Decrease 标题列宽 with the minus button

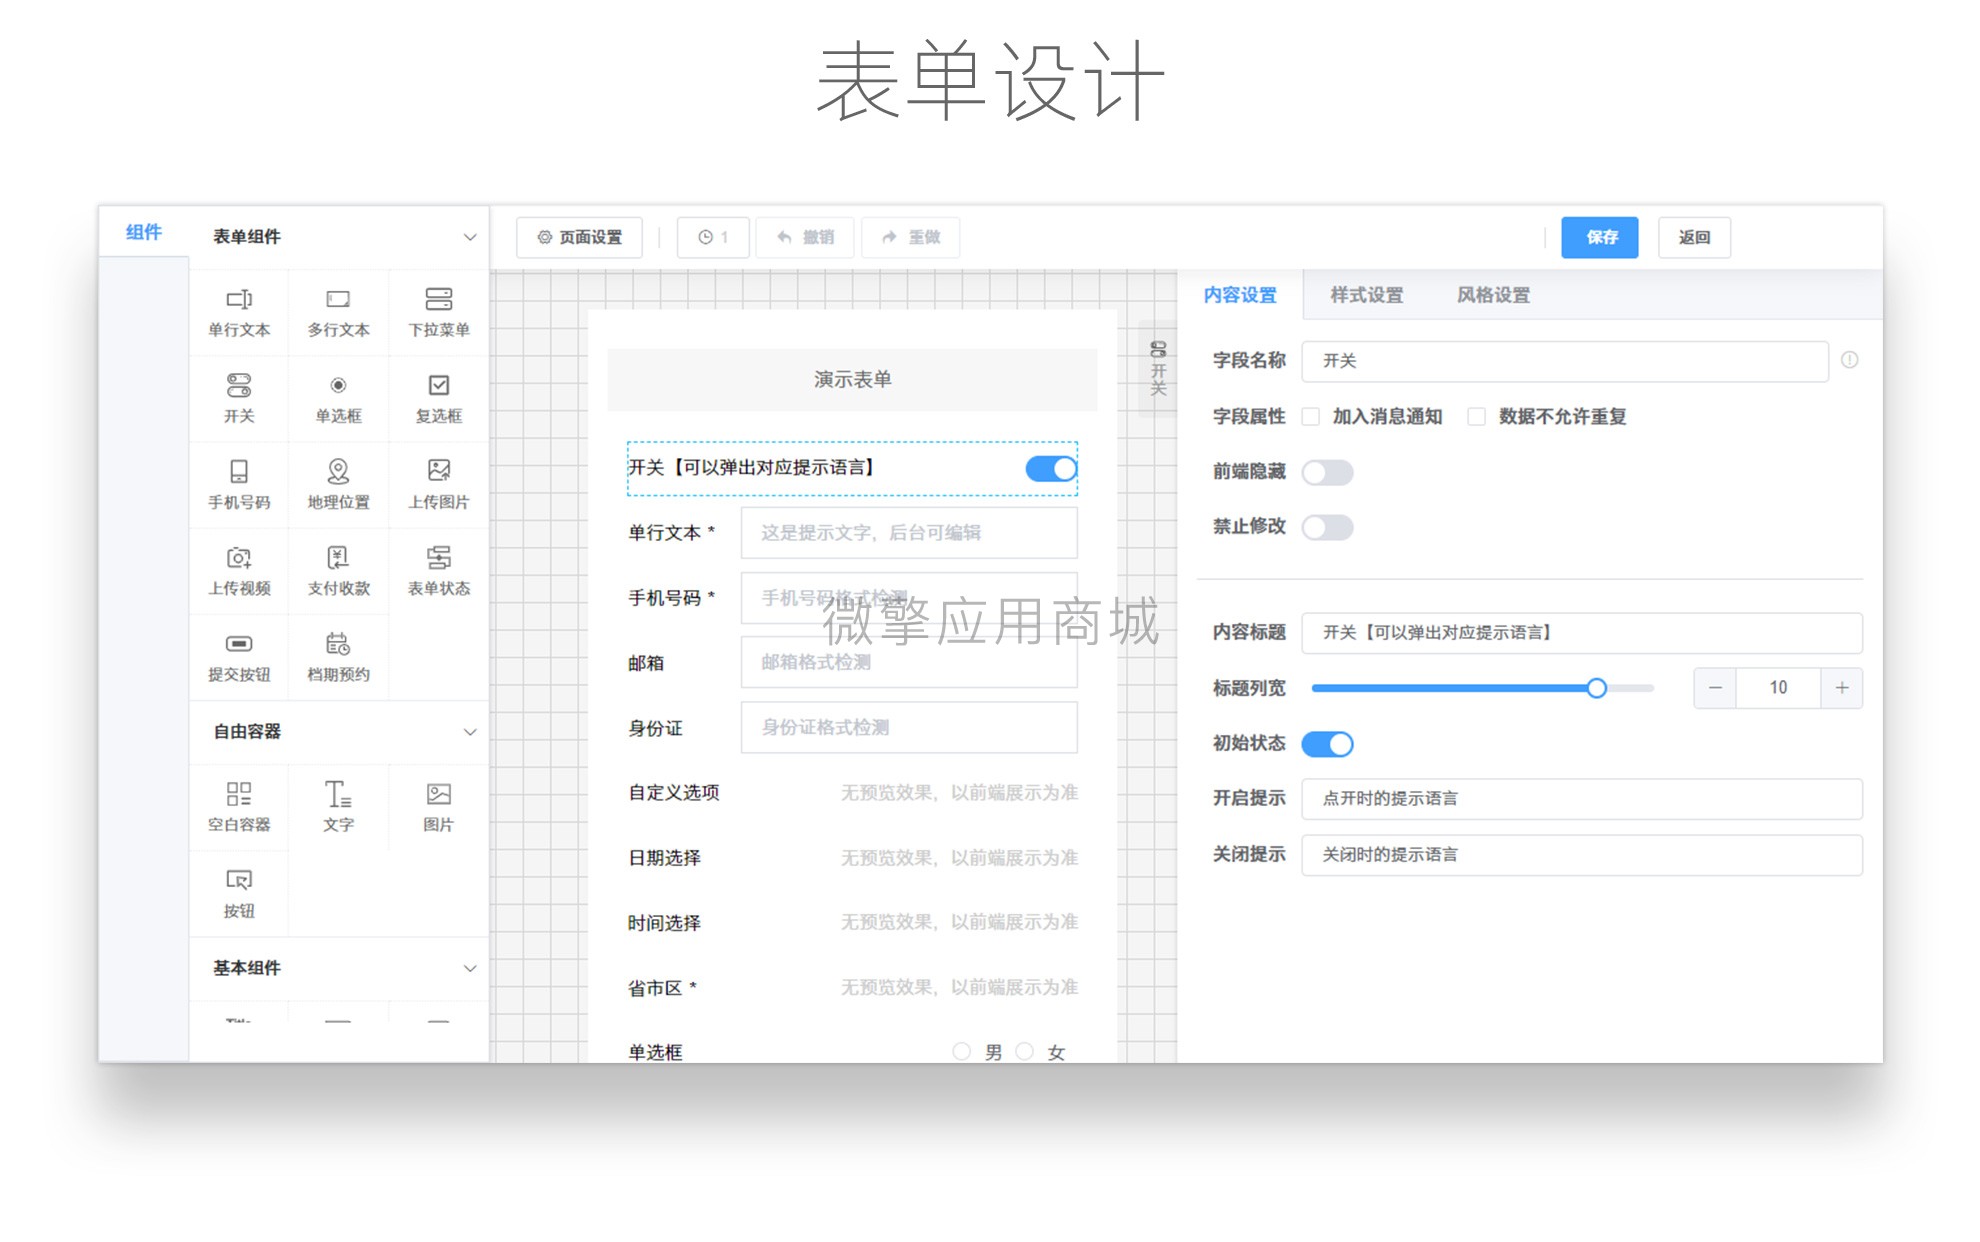[x=1715, y=688]
